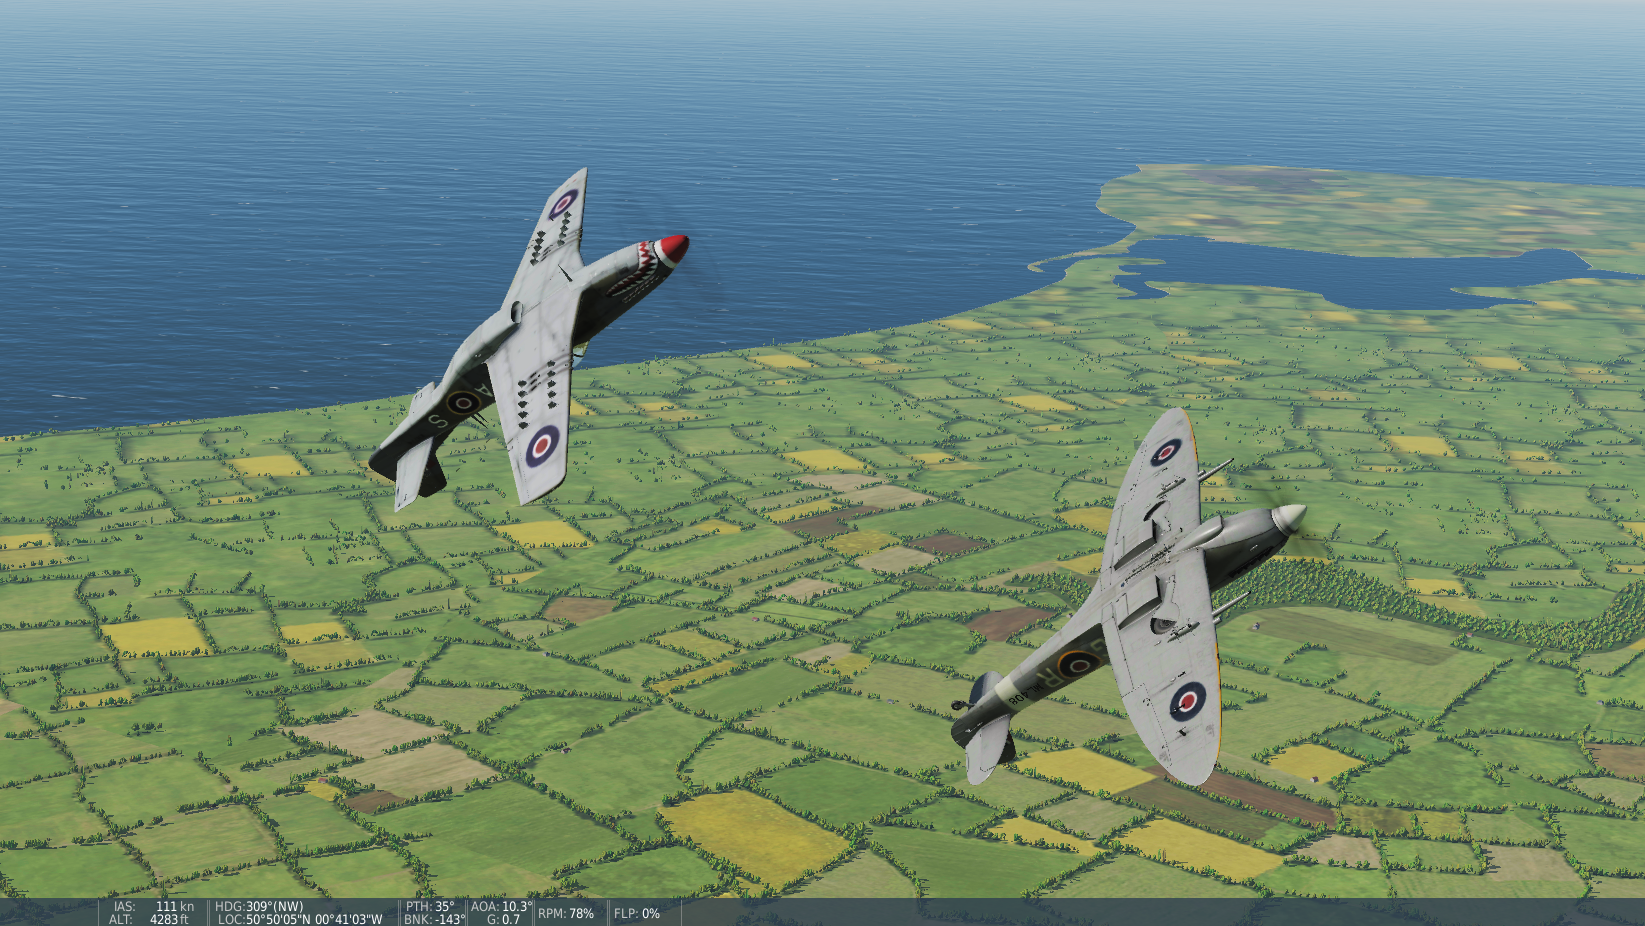Select the BNK bank angle readout
Viewport: 1645px width, 926px height.
(434, 919)
